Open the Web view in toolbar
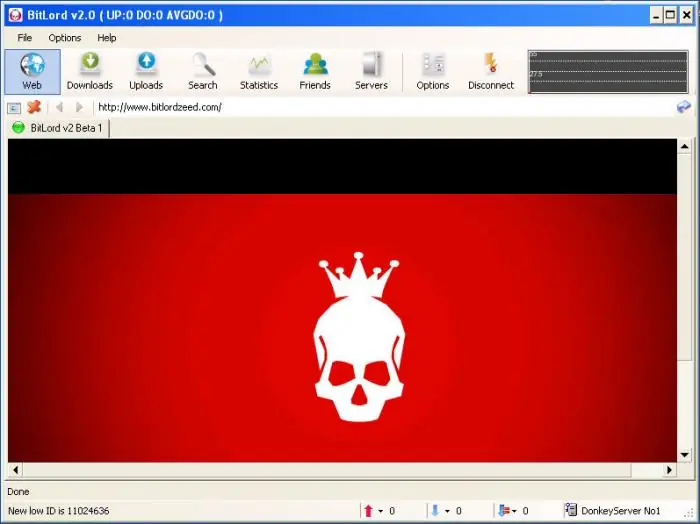The width and height of the screenshot is (700, 524). (32, 71)
